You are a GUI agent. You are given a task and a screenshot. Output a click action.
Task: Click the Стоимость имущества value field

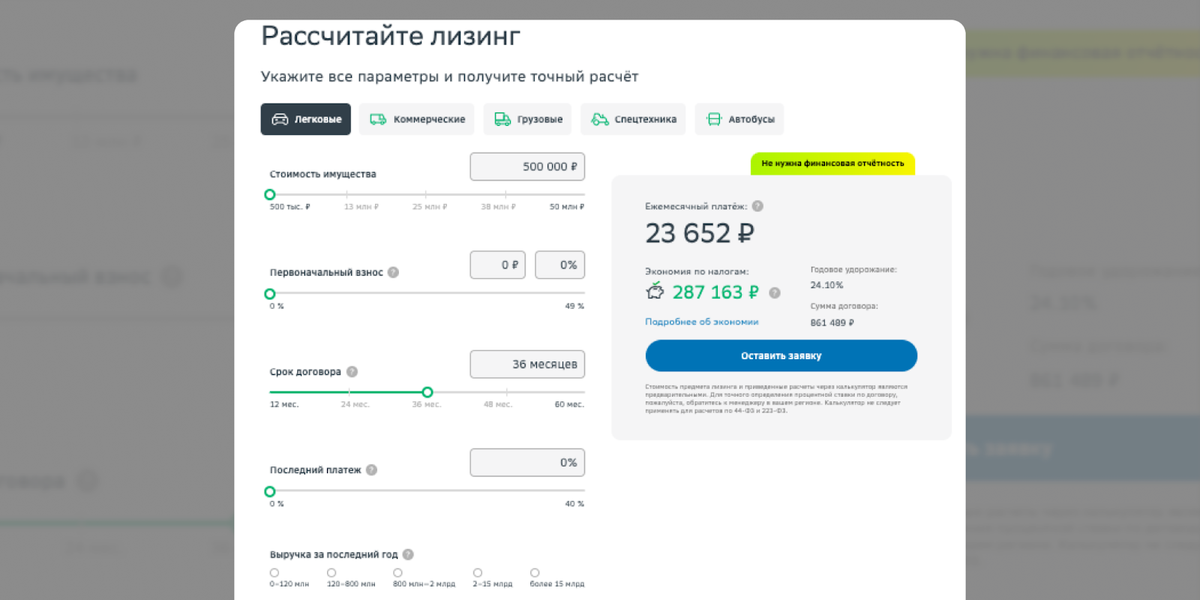click(527, 166)
